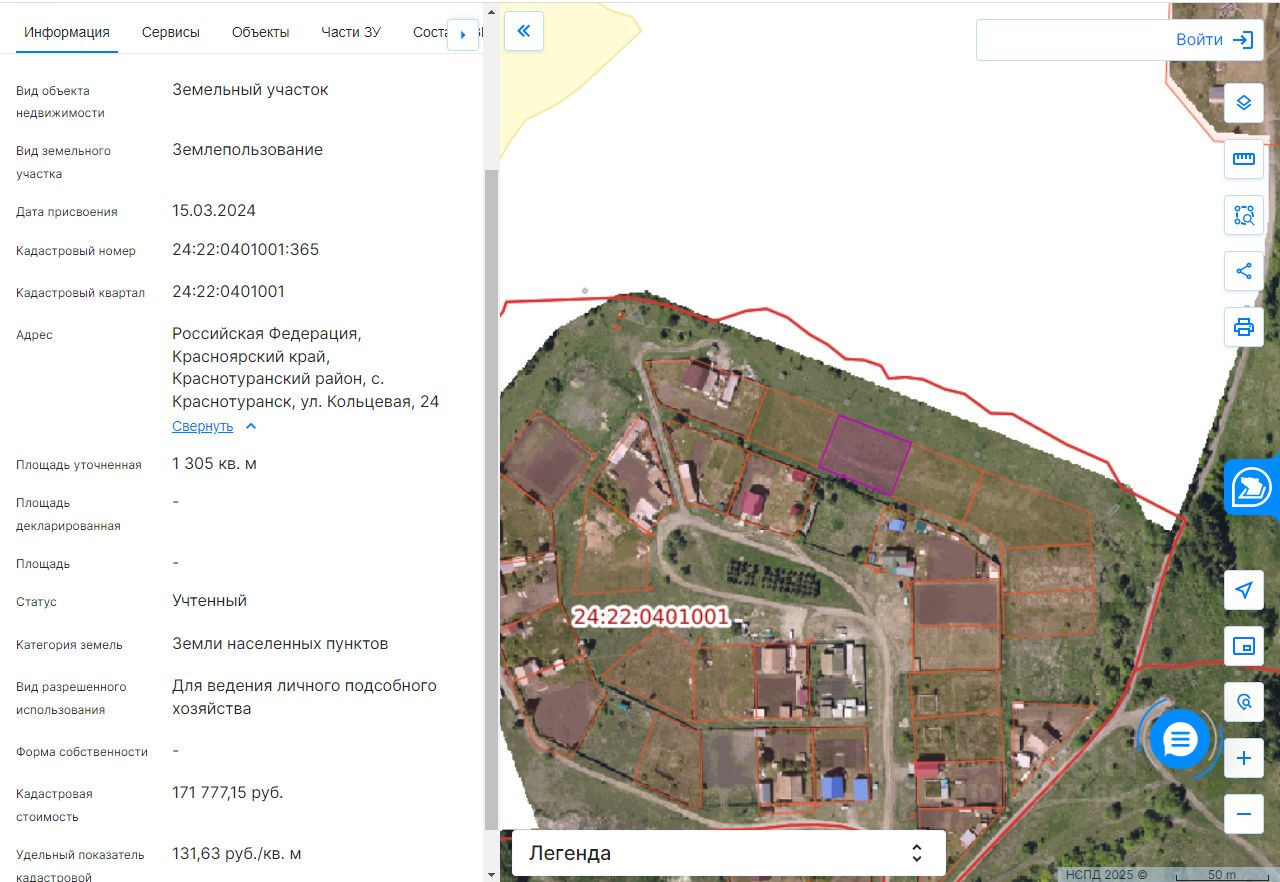Click the value Земельный участок
The width and height of the screenshot is (1280, 882).
click(250, 89)
